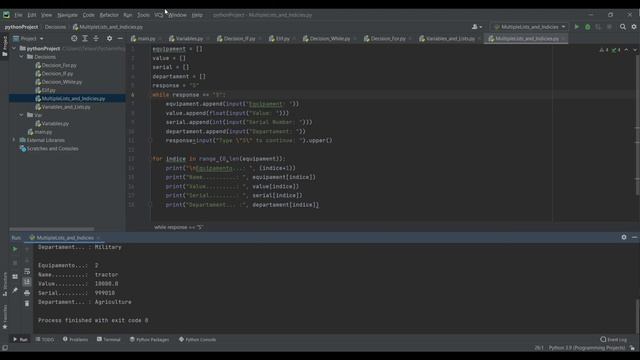Toggle the Project sidebar tool button
This screenshot has width=640, height=360.
coord(4,47)
